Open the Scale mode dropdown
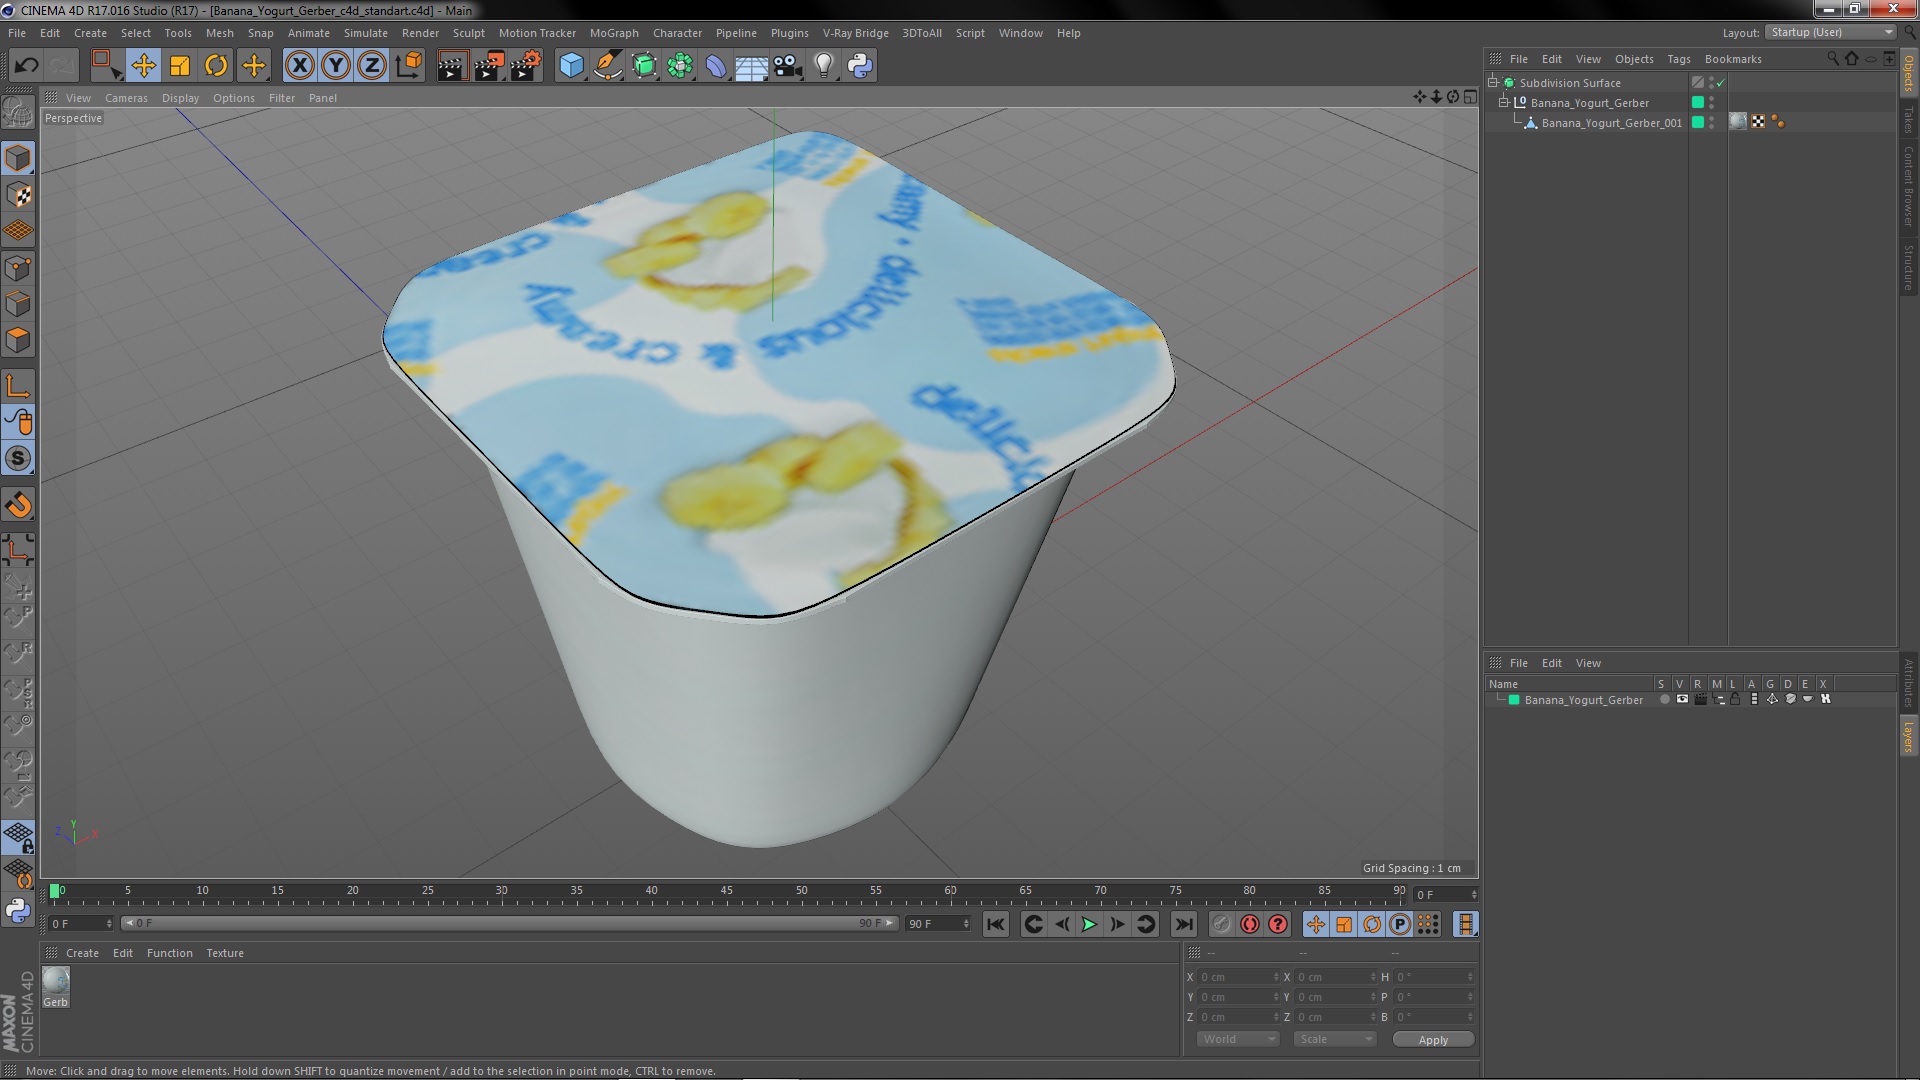The image size is (1920, 1080). click(x=1335, y=1040)
